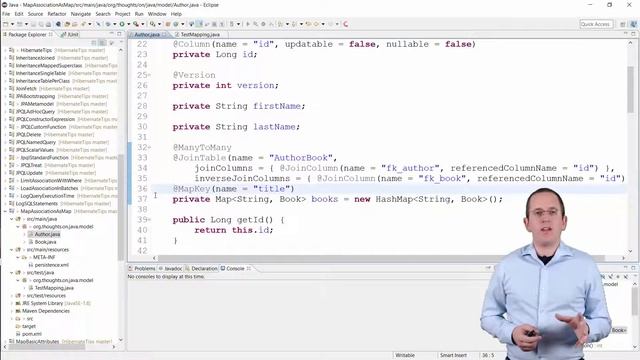
Task: Toggle code folding at line 32
Action: [149, 147]
